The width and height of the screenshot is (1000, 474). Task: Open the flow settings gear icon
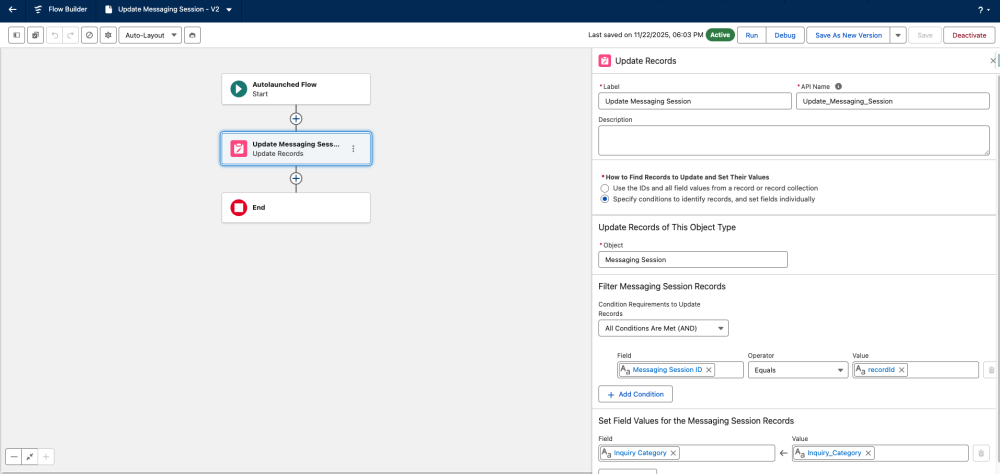[x=107, y=35]
